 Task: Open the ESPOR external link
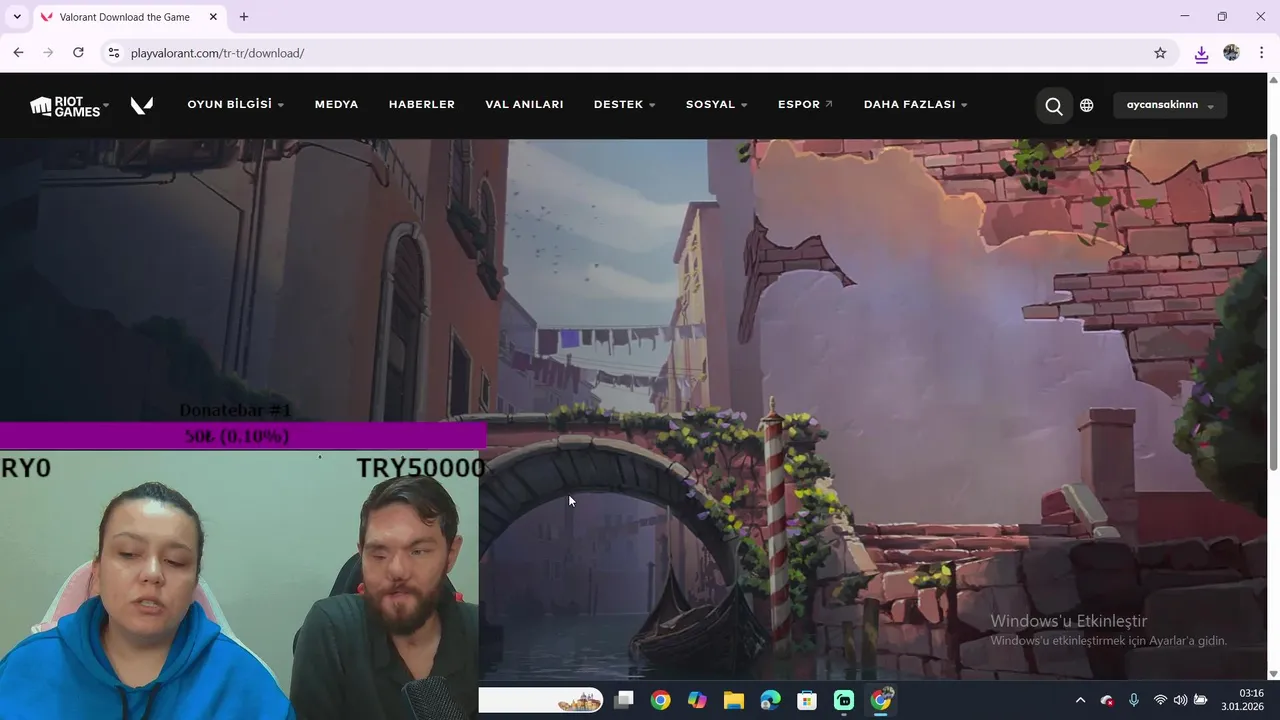(806, 105)
